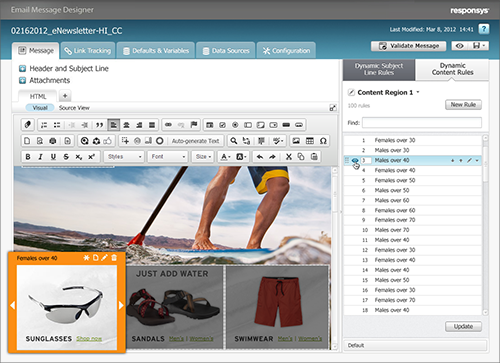Switch editor to Source View

click(74, 108)
